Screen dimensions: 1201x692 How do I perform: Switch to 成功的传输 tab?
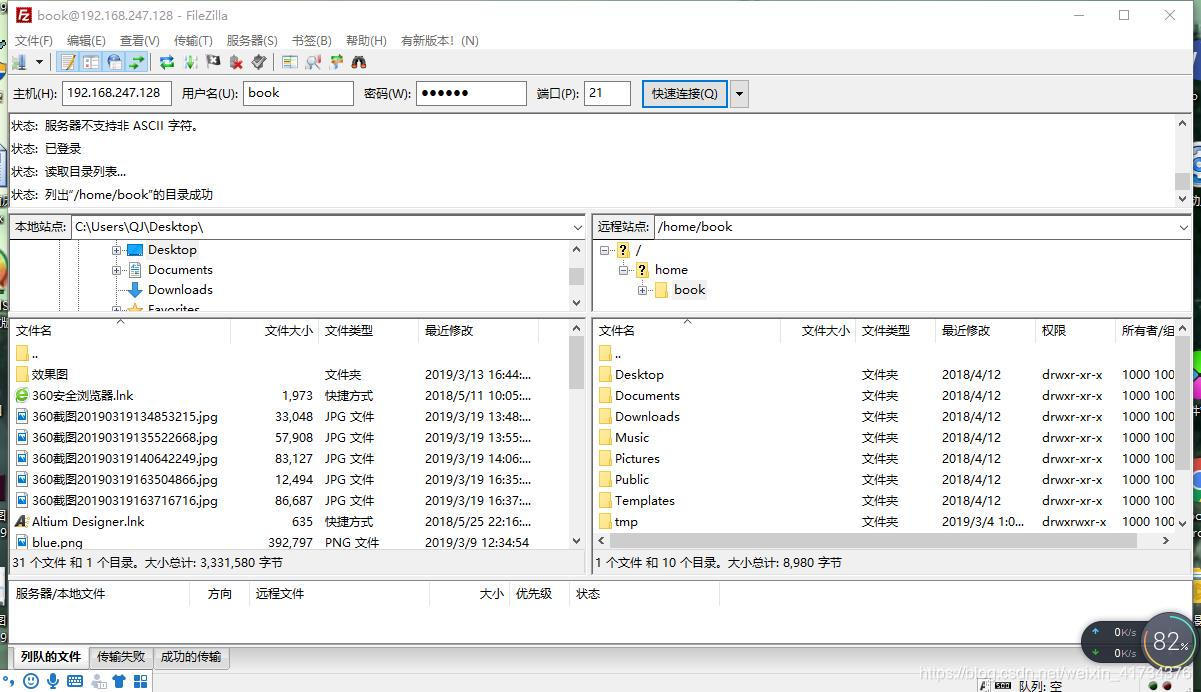191,657
